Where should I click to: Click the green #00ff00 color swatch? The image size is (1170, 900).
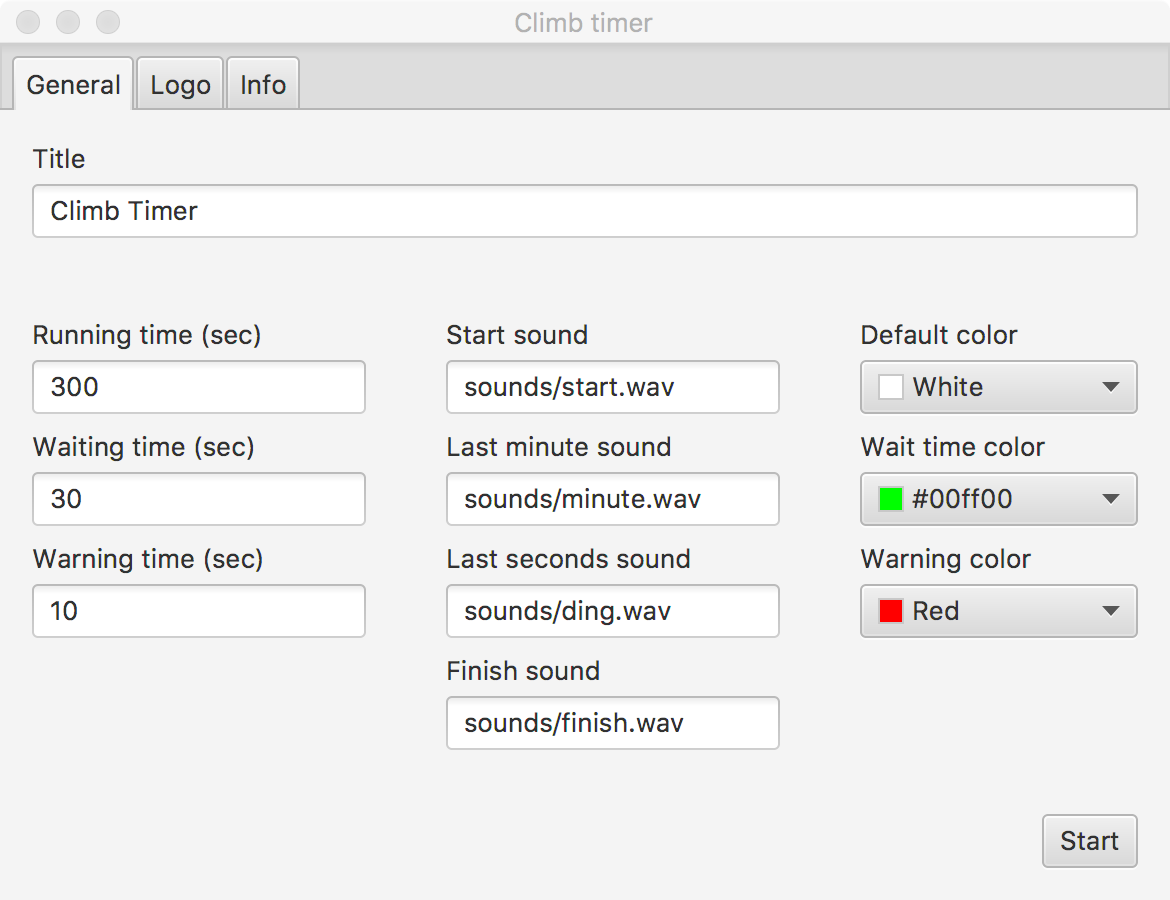tap(890, 499)
